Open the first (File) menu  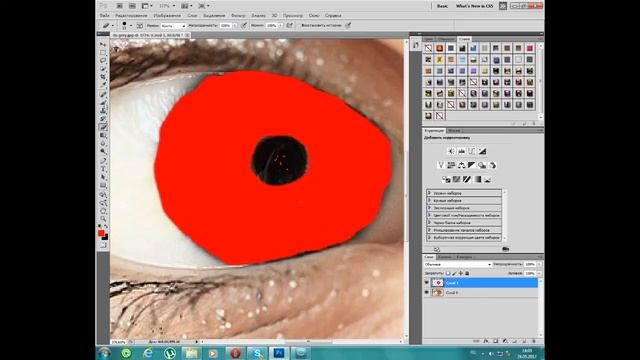(104, 16)
